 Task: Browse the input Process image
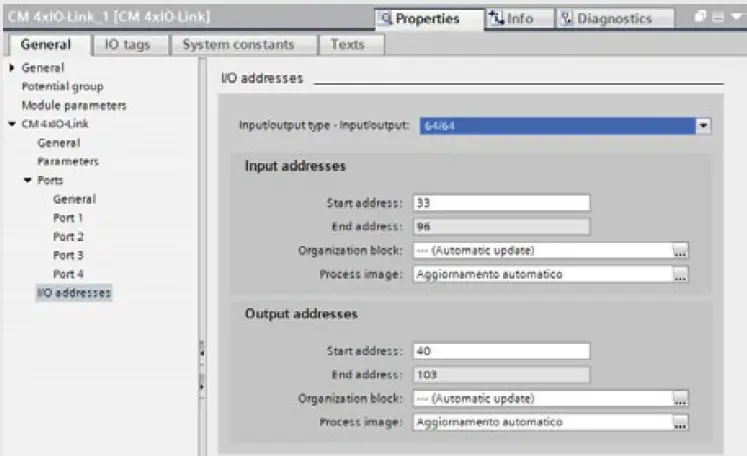[680, 274]
